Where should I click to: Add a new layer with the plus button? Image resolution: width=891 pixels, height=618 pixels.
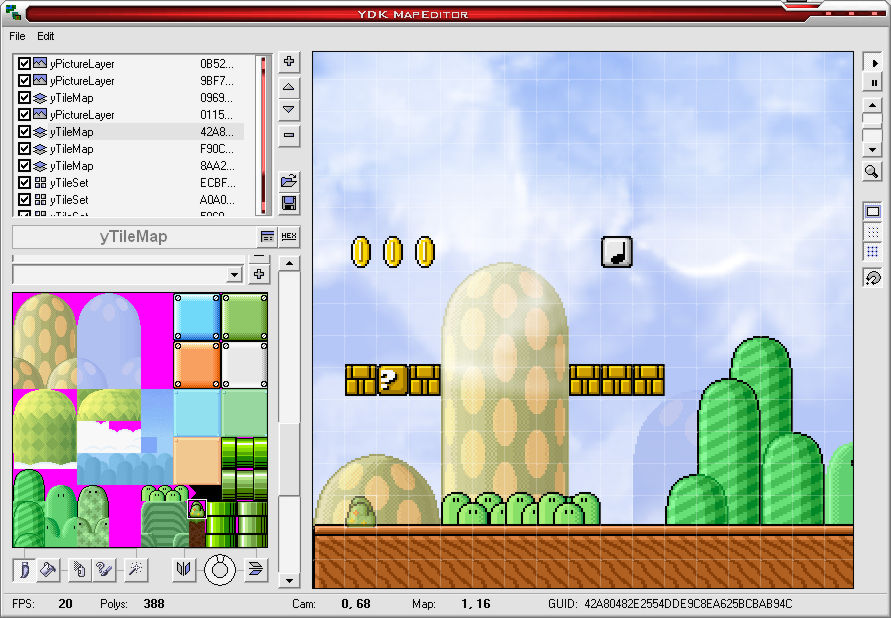pos(289,62)
